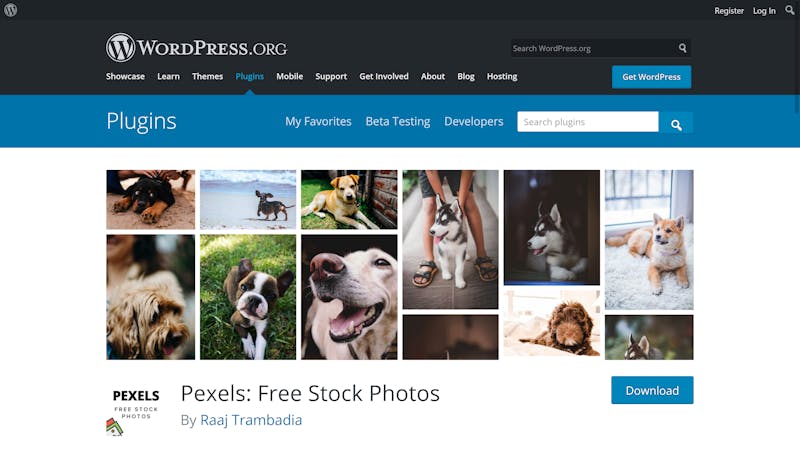Click the Register link
This screenshot has height=450, width=800.
pyautogui.click(x=729, y=11)
